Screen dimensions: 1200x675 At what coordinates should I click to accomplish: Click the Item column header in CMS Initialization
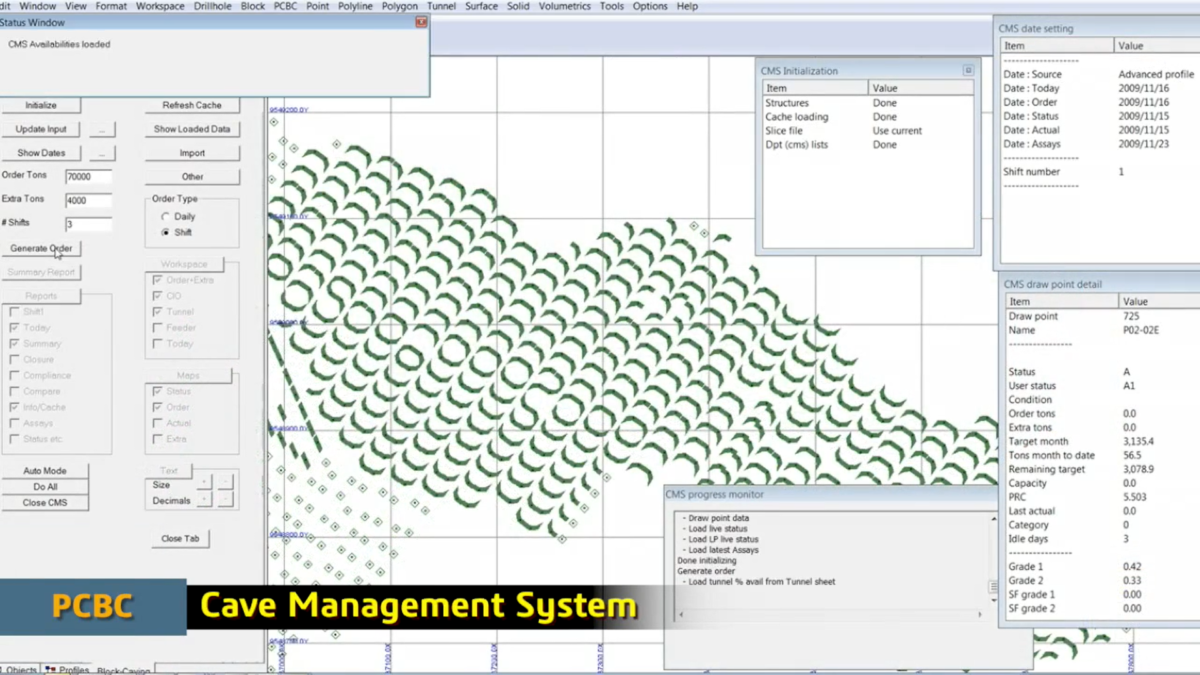[x=815, y=88]
